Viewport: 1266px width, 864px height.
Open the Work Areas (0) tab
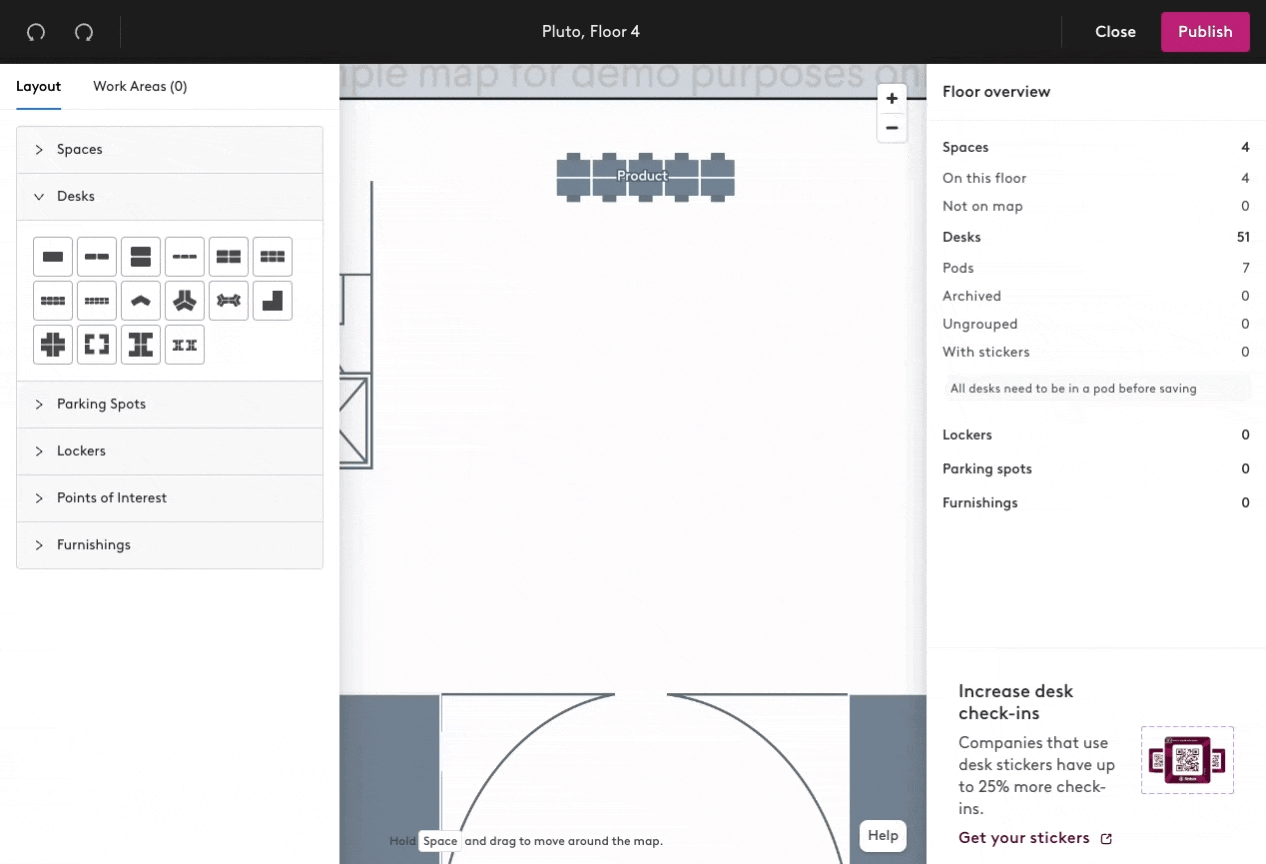pyautogui.click(x=140, y=87)
